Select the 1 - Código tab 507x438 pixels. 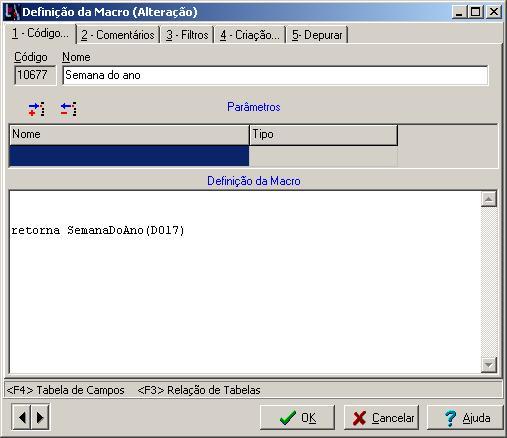click(40, 34)
